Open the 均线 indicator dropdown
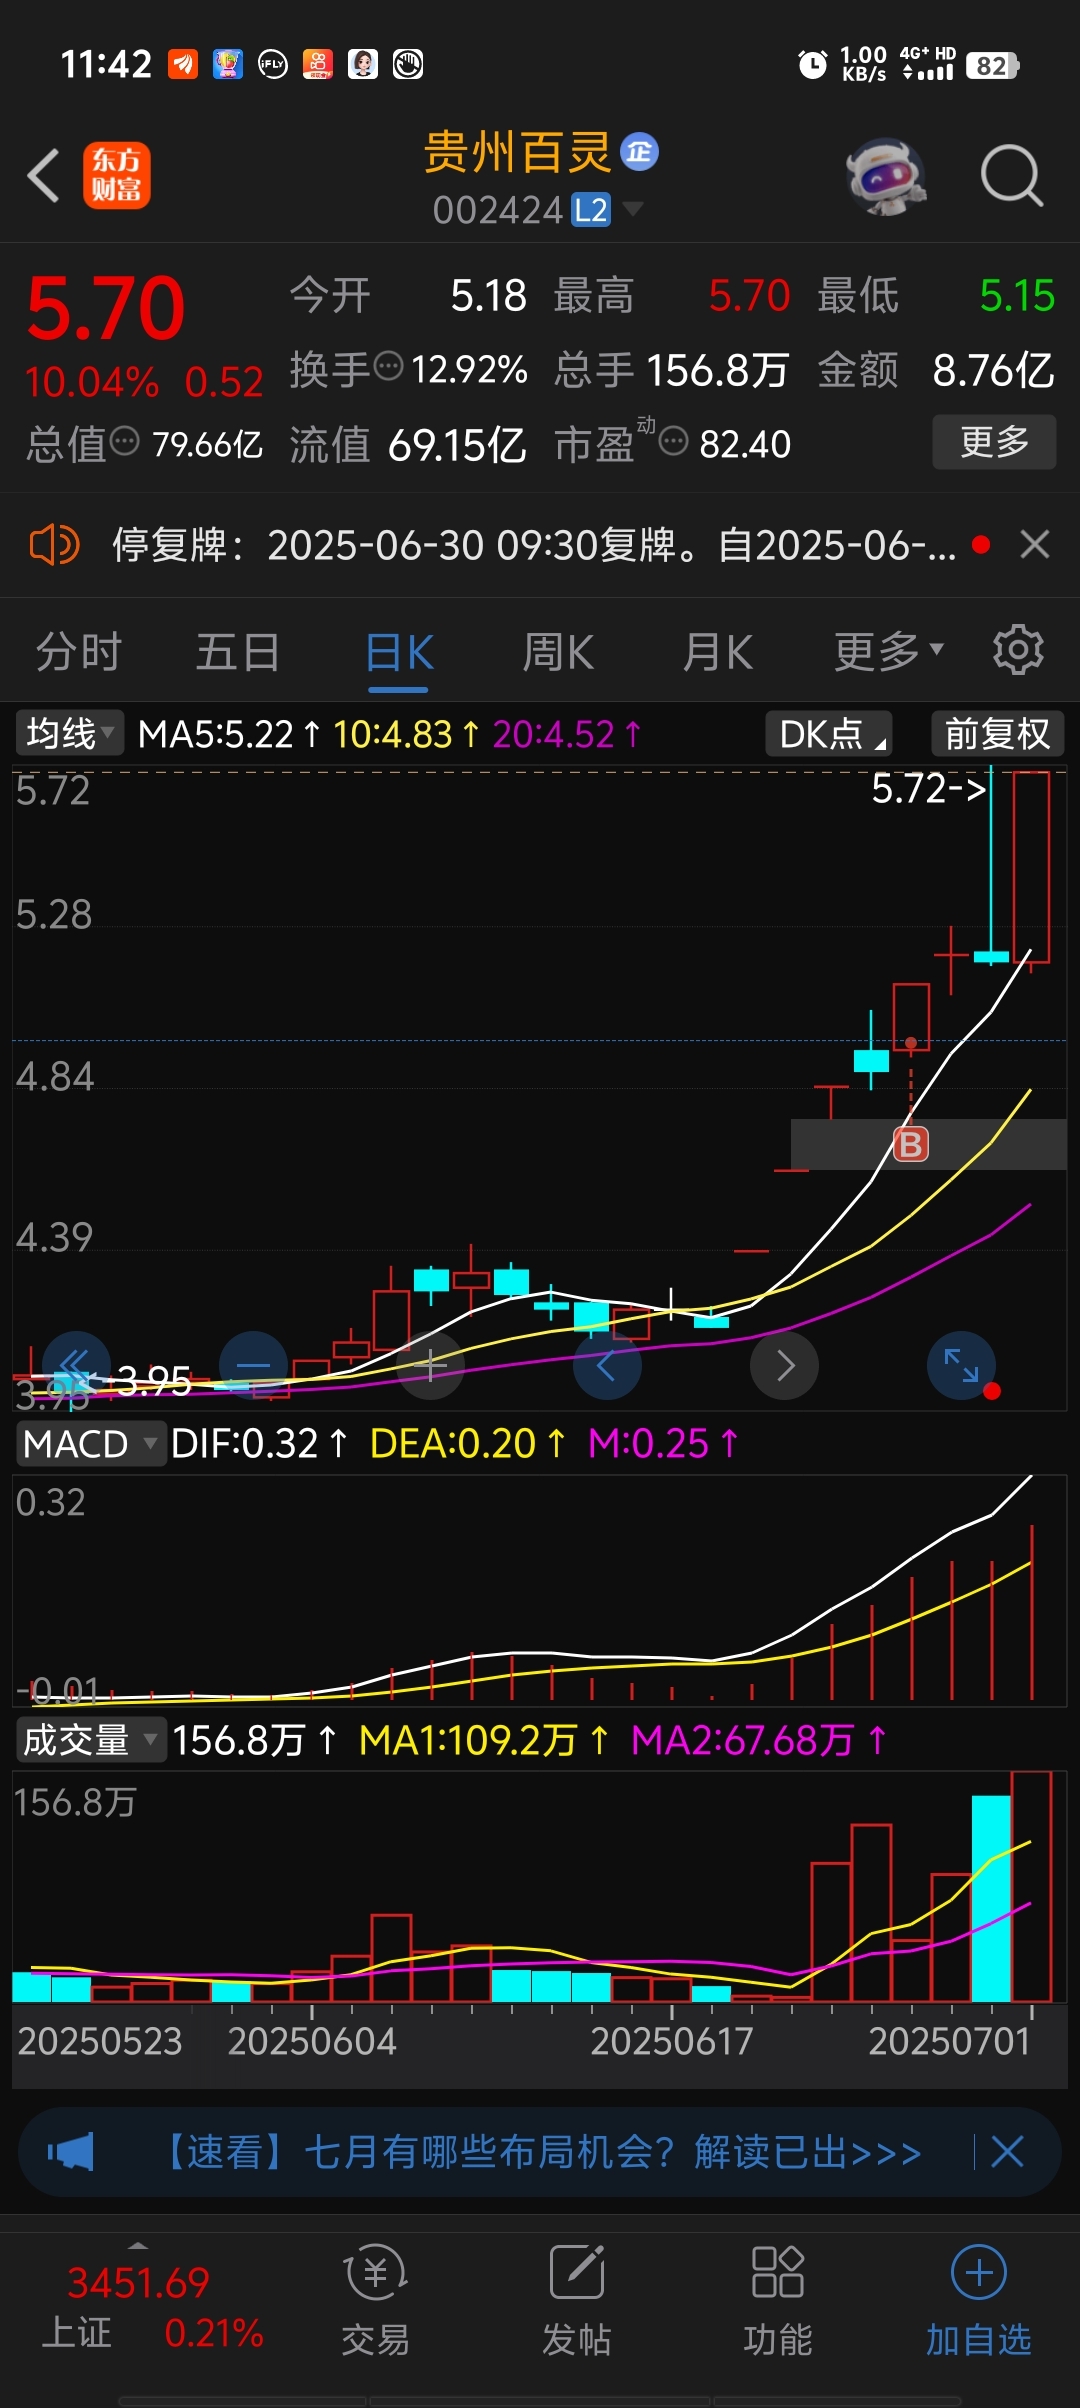Image resolution: width=1080 pixels, height=2408 pixels. [x=69, y=734]
